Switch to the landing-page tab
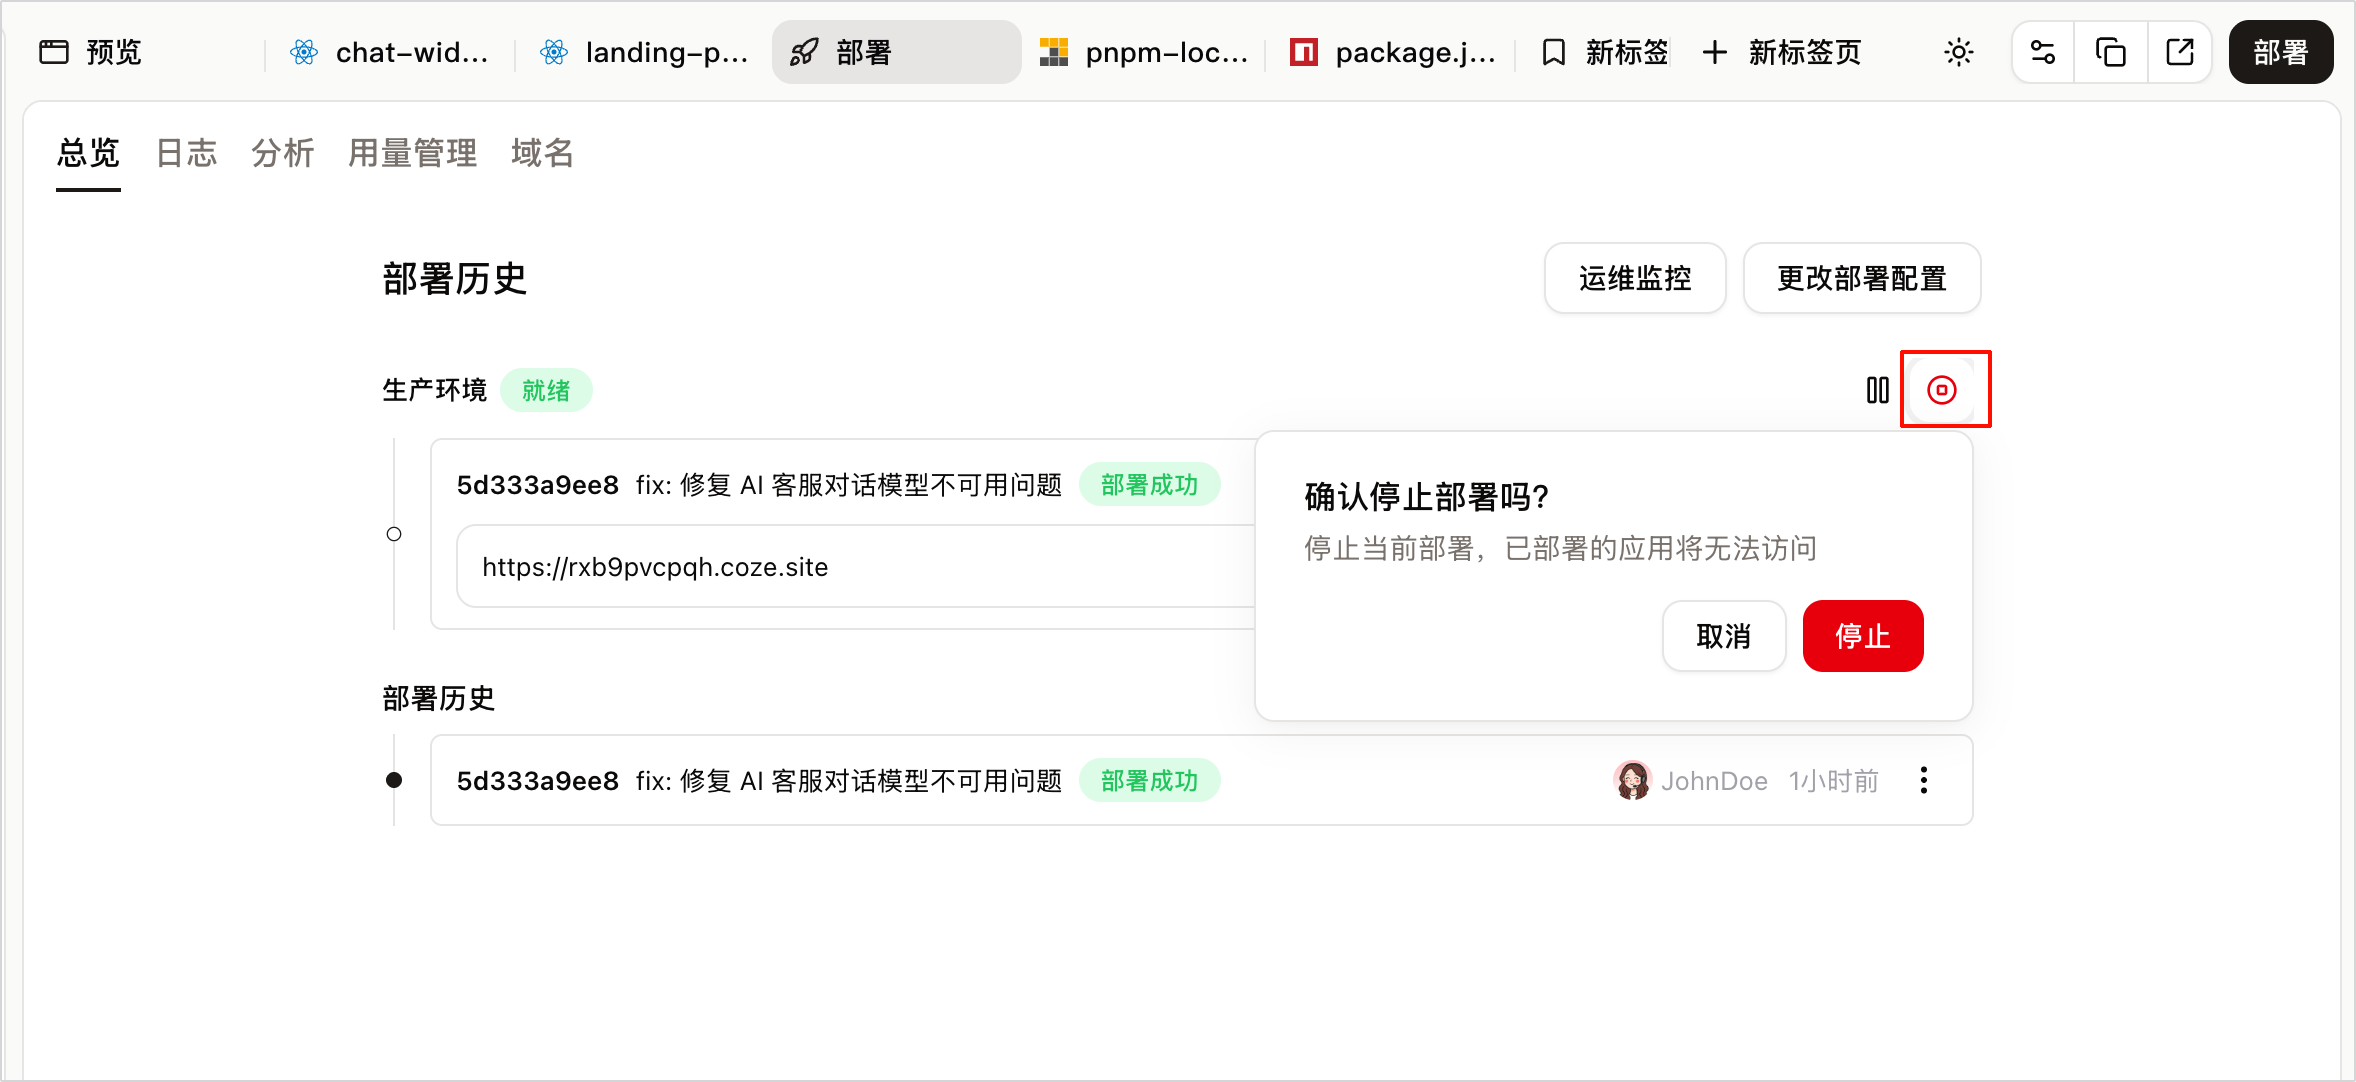The height and width of the screenshot is (1082, 2356). click(645, 52)
